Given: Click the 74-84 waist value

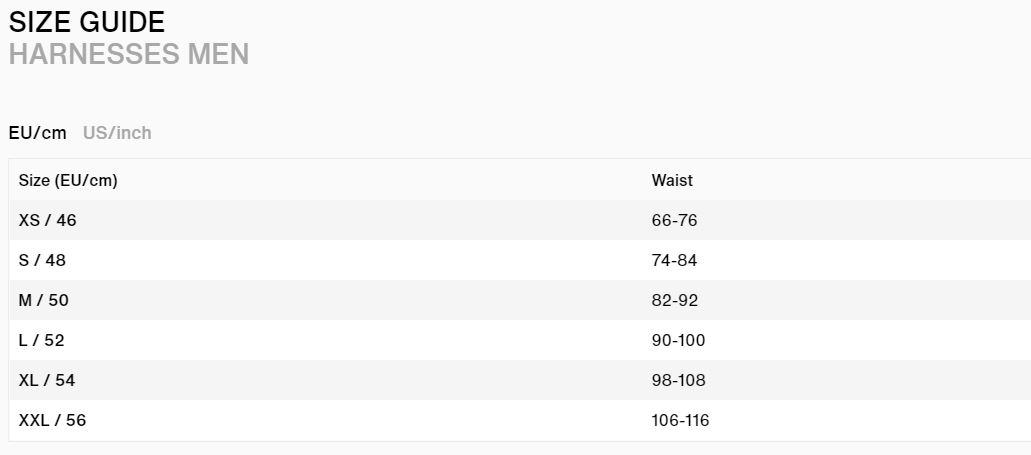Looking at the screenshot, I should (x=674, y=260).
